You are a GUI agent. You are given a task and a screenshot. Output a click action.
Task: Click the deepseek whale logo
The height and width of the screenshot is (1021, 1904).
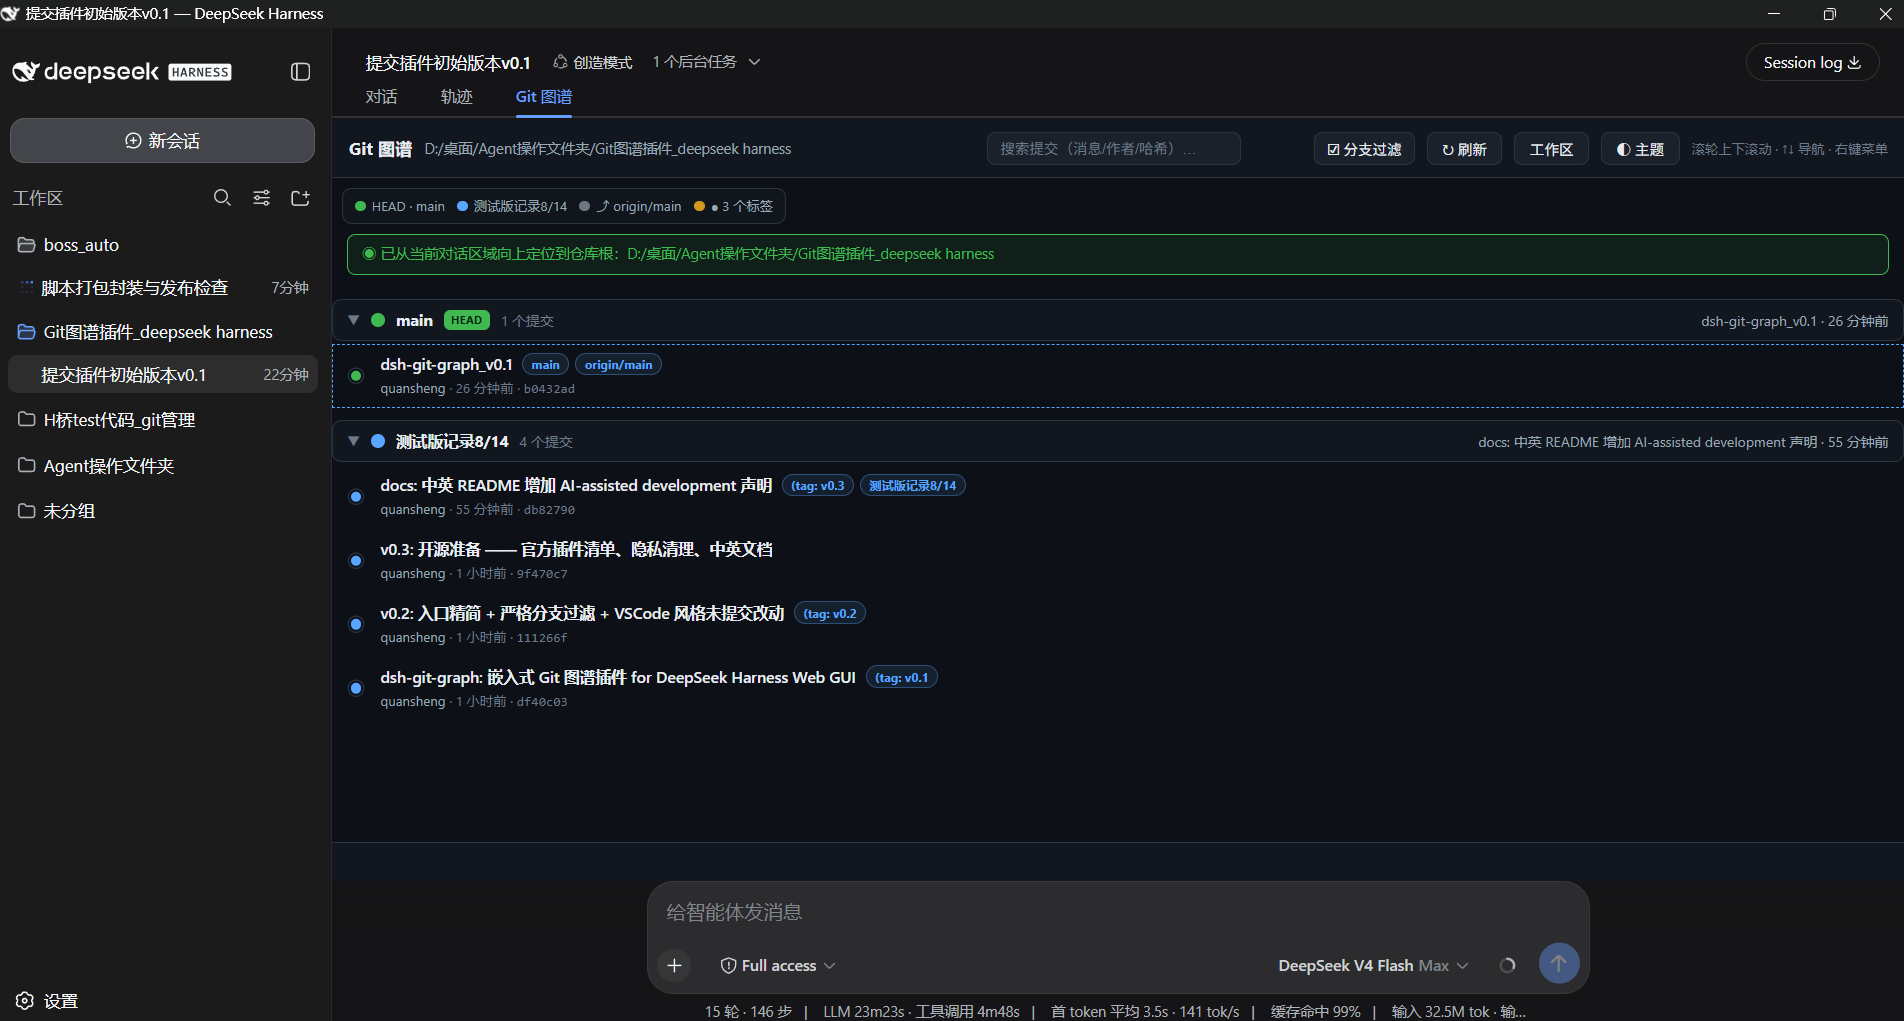[26, 72]
